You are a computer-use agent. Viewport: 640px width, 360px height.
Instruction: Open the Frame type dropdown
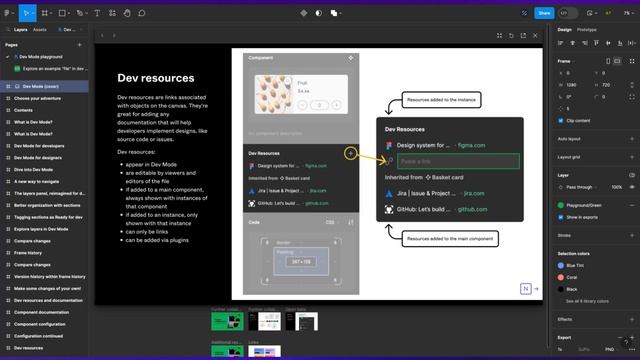click(566, 61)
